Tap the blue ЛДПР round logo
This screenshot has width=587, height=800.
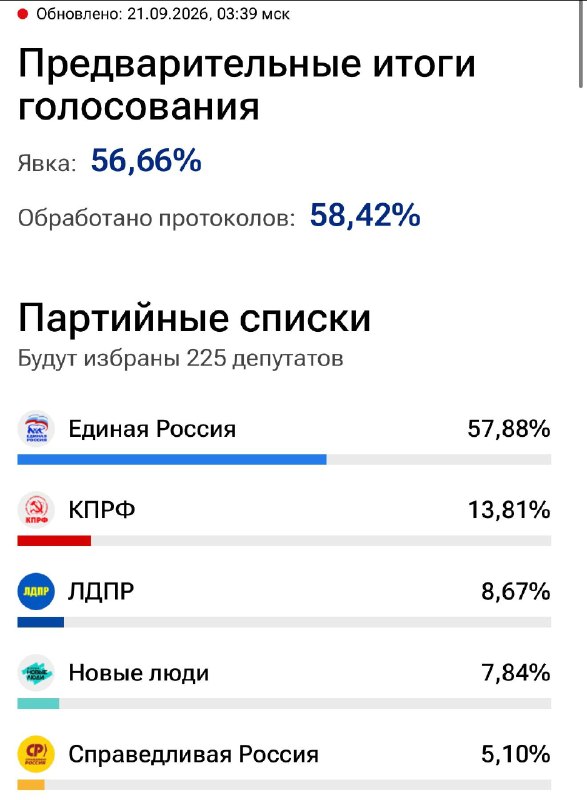point(36,591)
